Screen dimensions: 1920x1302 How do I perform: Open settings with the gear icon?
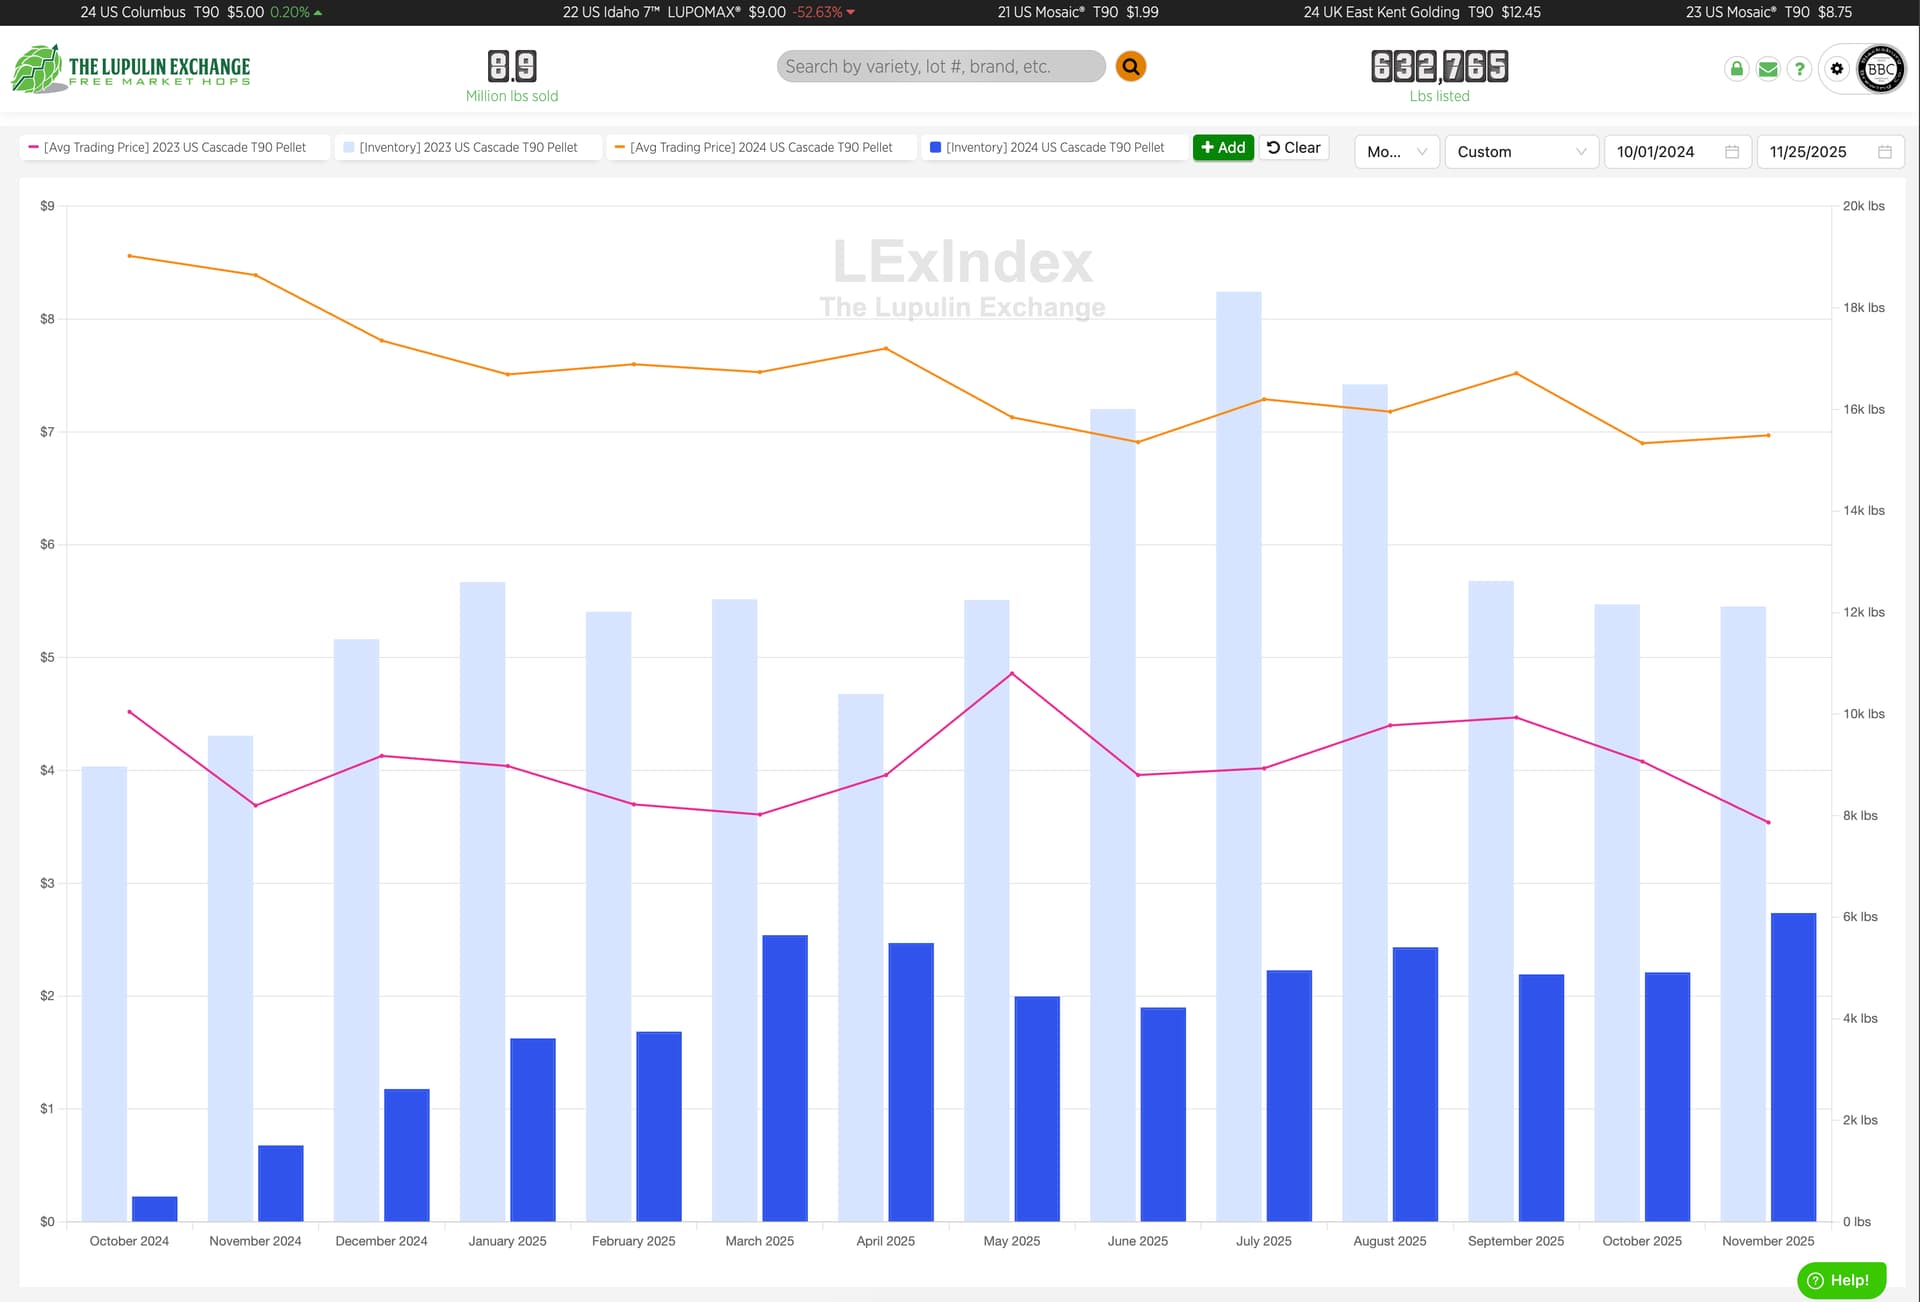click(x=1837, y=69)
